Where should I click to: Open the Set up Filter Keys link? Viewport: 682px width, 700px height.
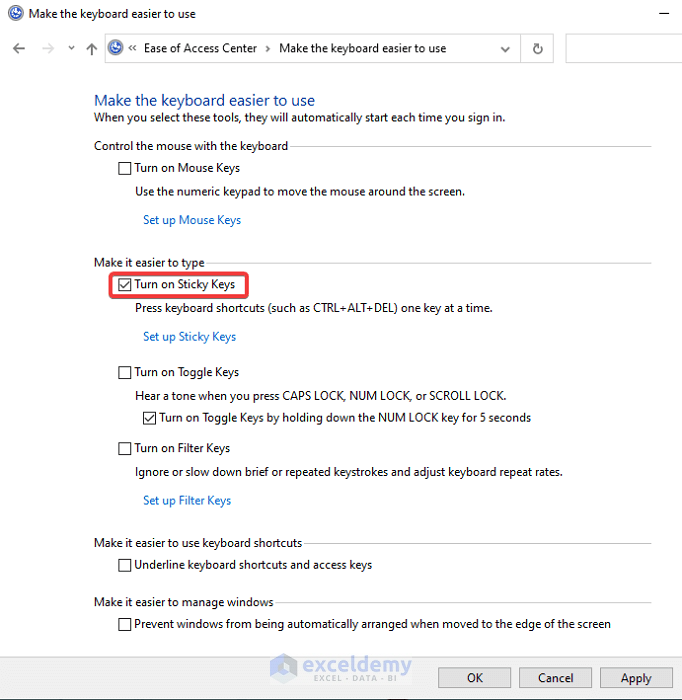(187, 501)
